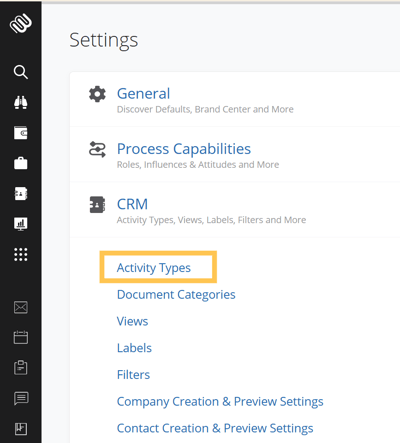The height and width of the screenshot is (443, 400).
Task: Open the binoculars Discover icon
Action: (x=21, y=102)
